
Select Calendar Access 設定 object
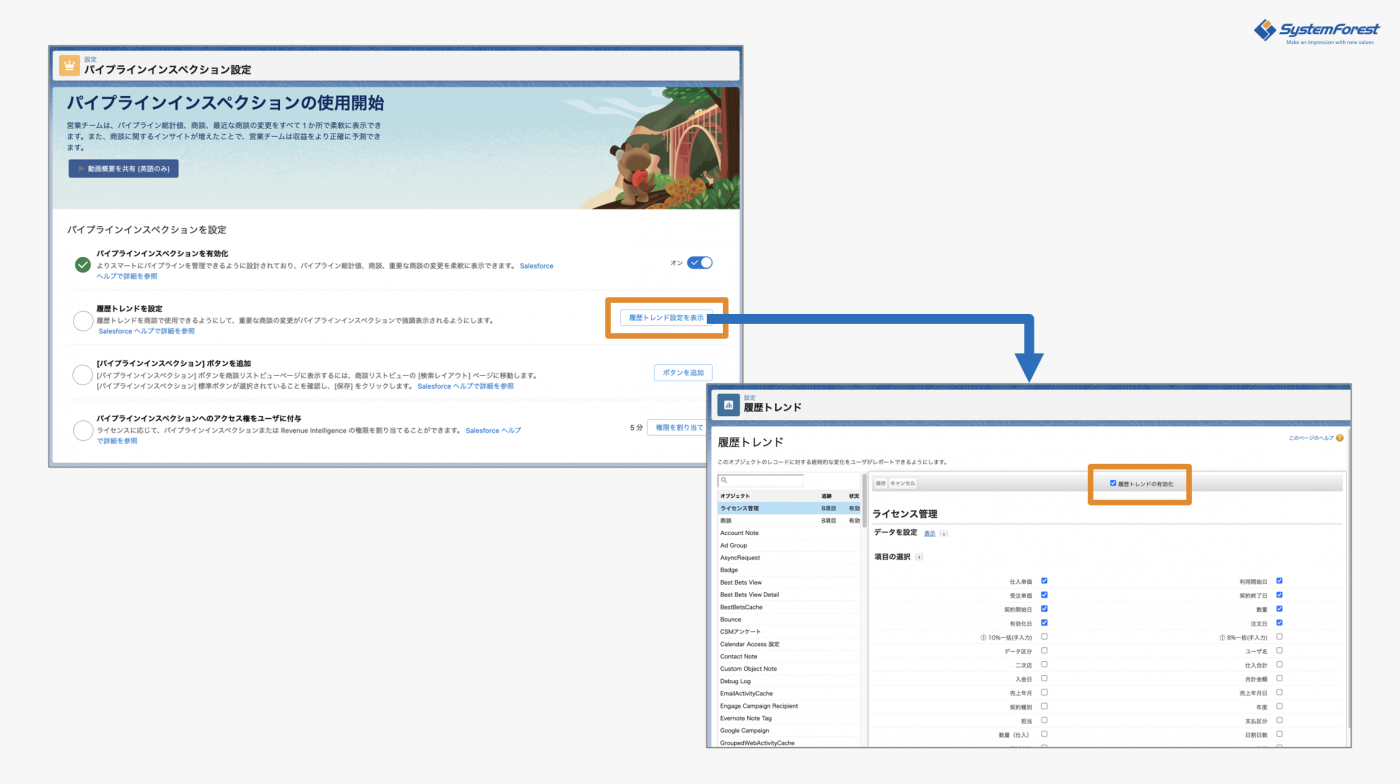coord(789,644)
